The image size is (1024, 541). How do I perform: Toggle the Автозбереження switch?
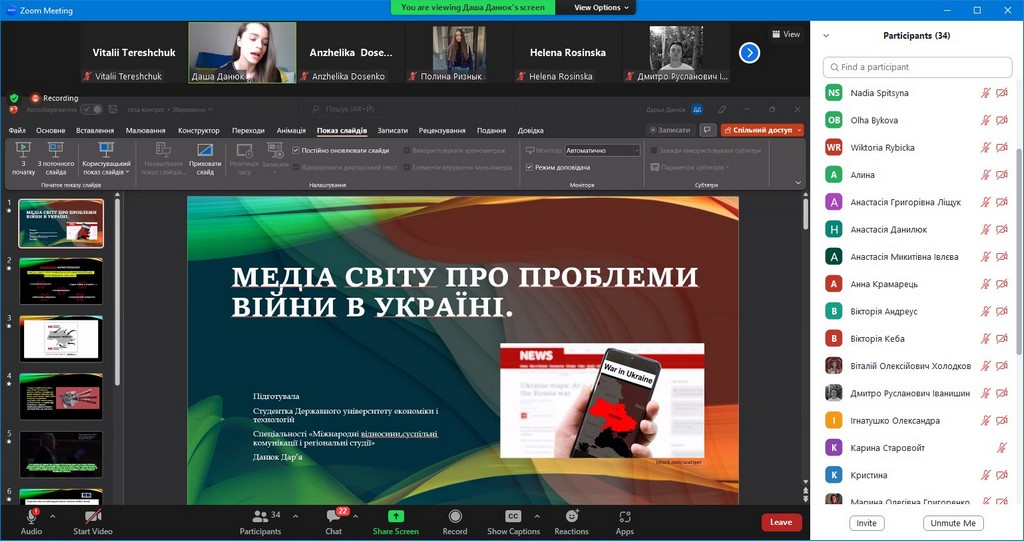[x=91, y=110]
